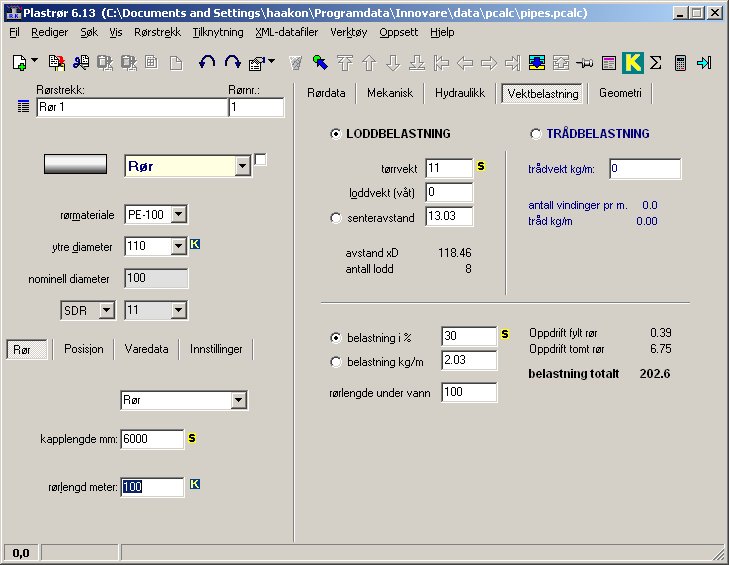729x565 pixels.
Task: Click the gray pipe color swatch
Action: coord(75,165)
